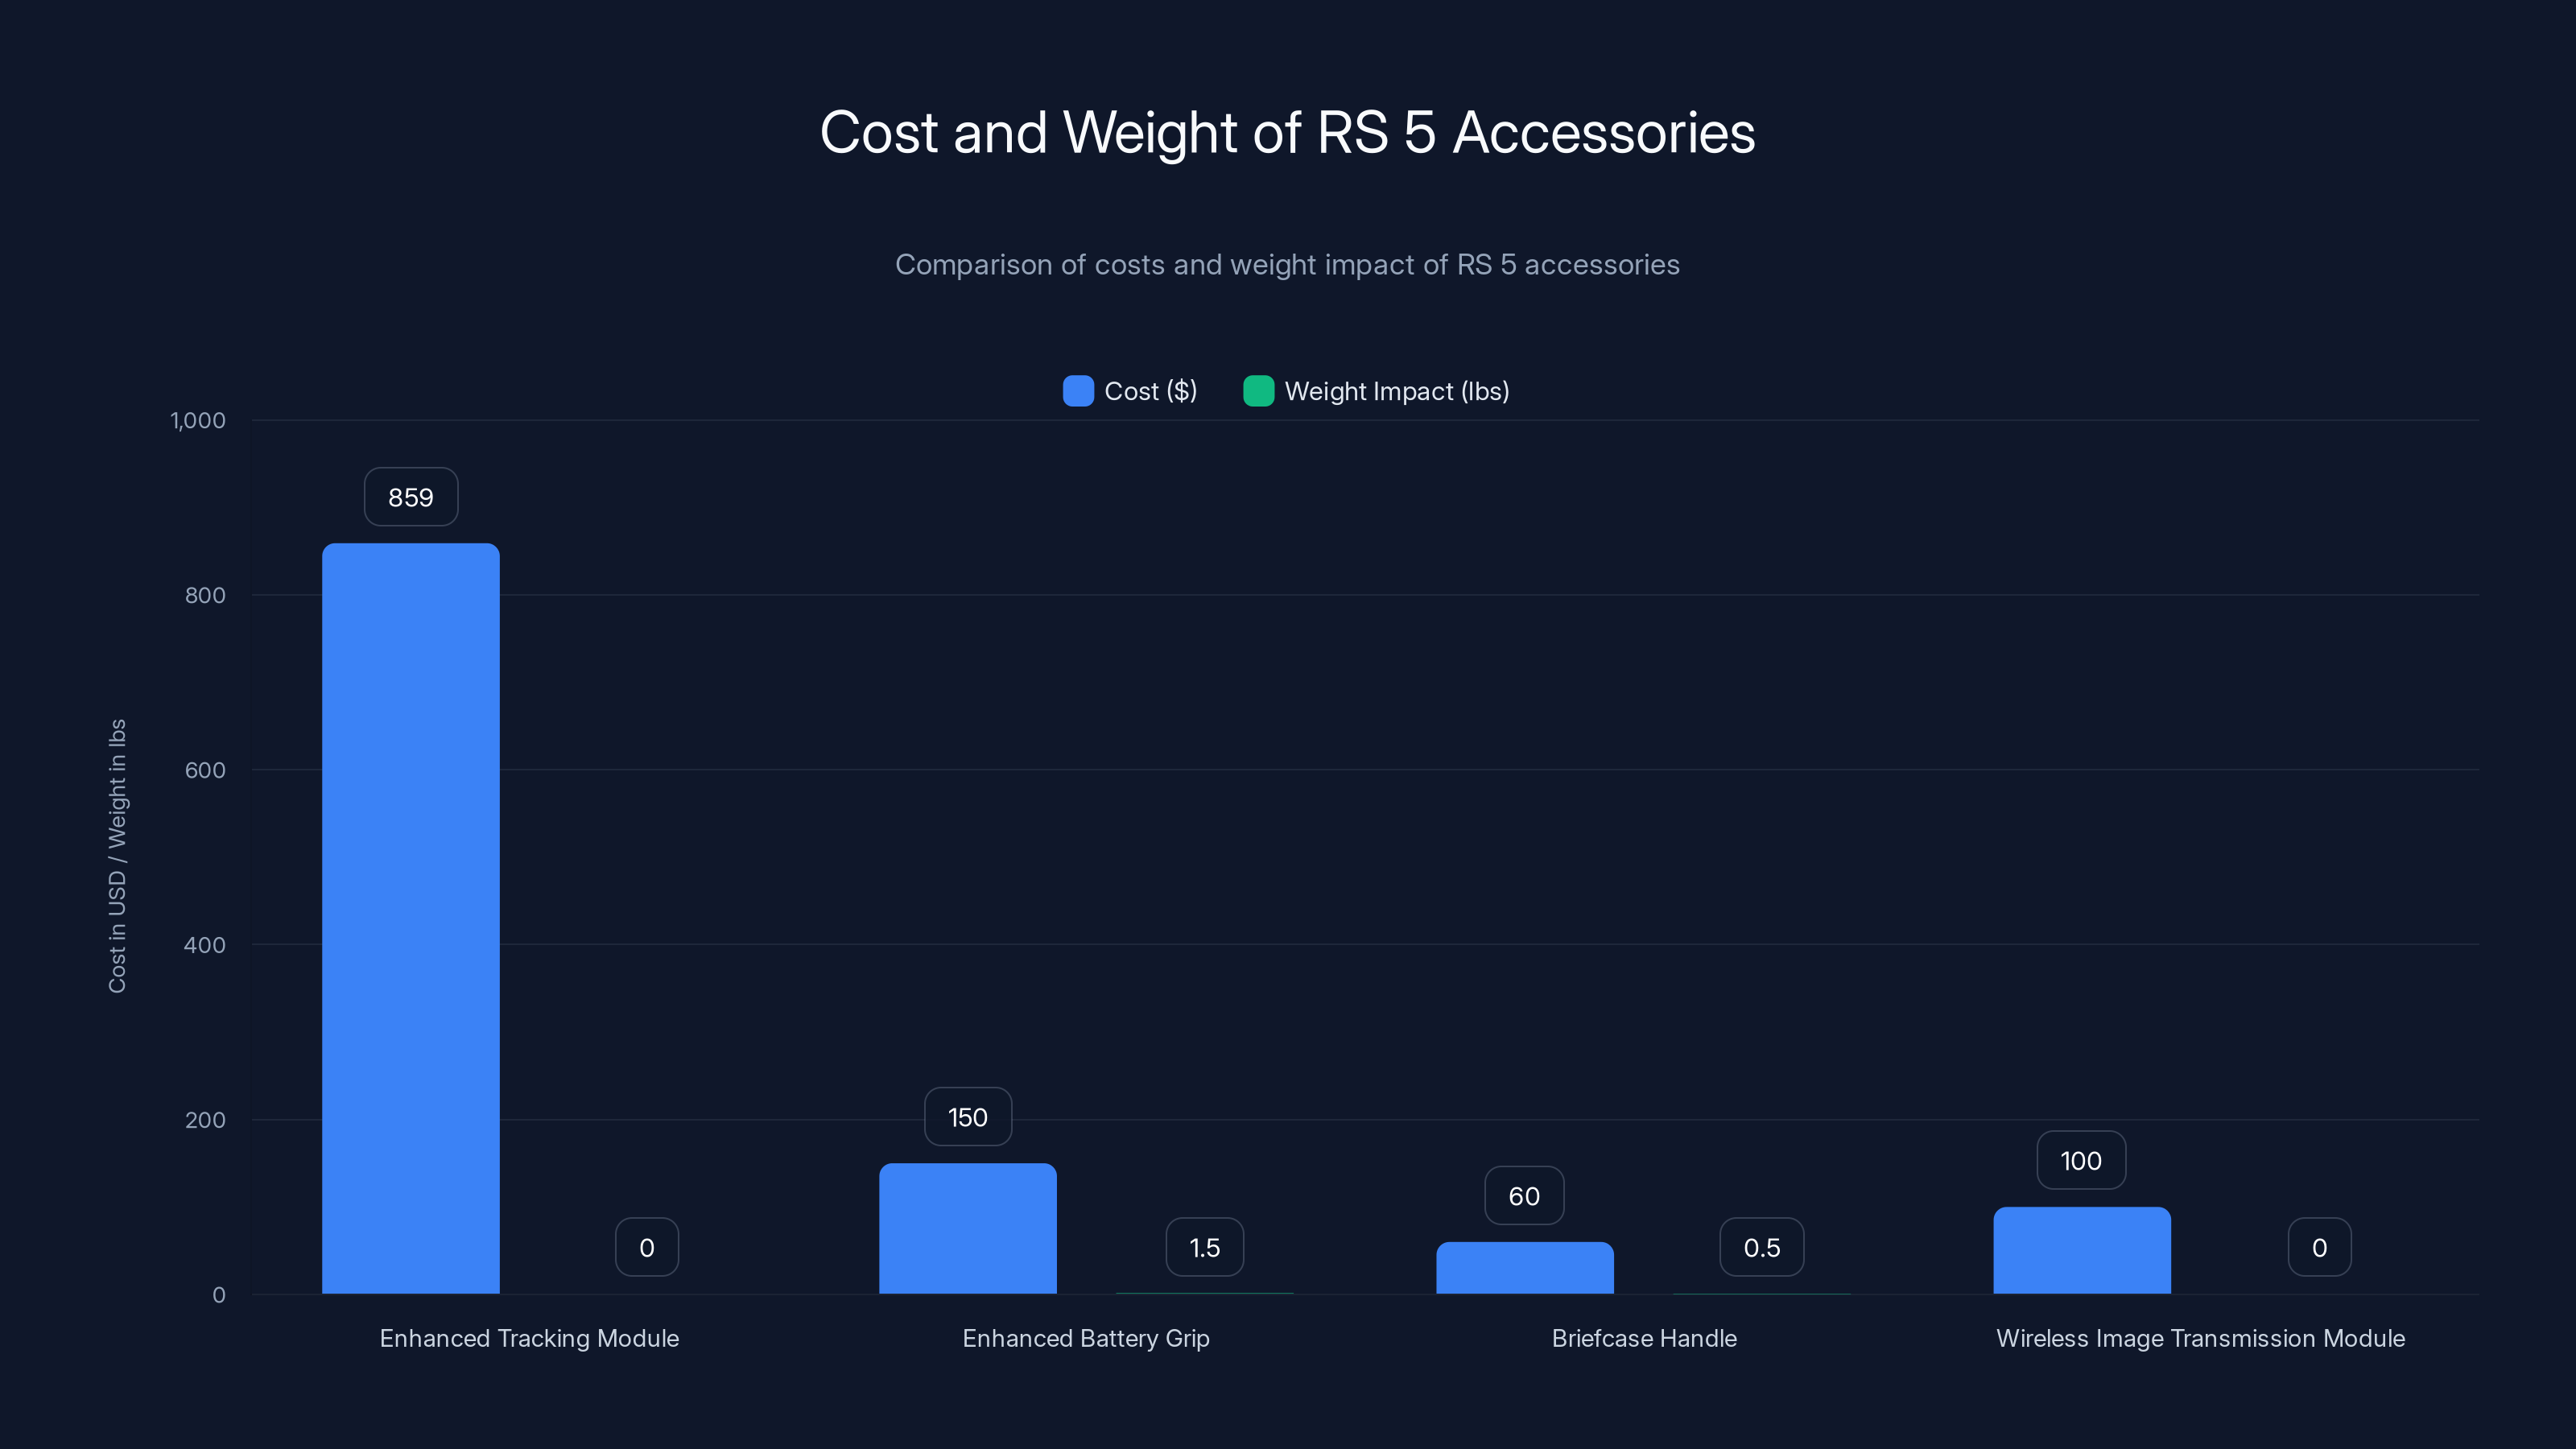This screenshot has width=2576, height=1449.
Task: Click the green Weight Impact legend swatch
Action: pos(1258,391)
